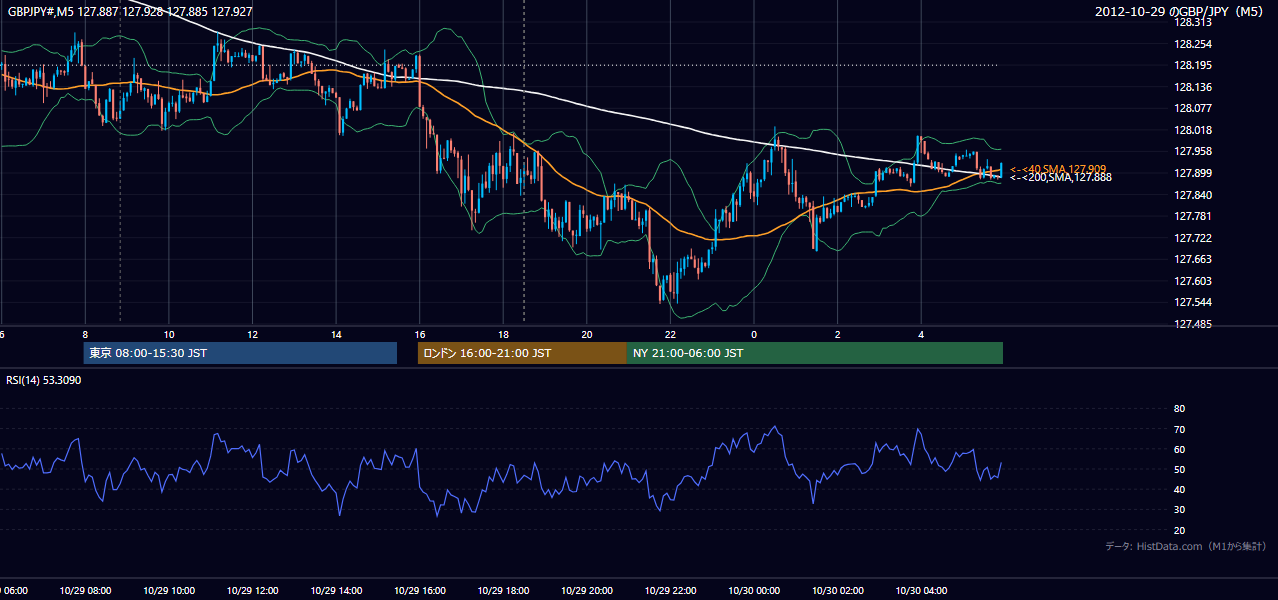Select the NY 21:00-06:00 JST session bar
1278x600 pixels.
[x=815, y=353]
